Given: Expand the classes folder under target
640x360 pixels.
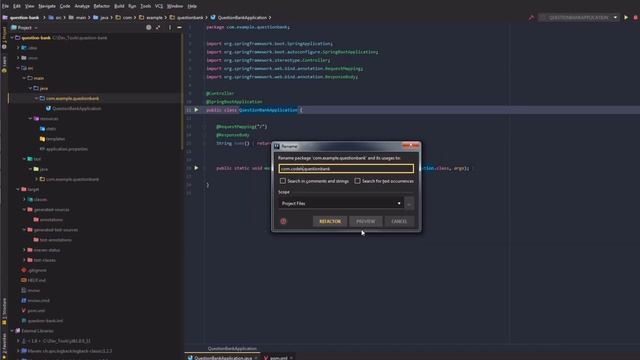Looking at the screenshot, I should 24,199.
